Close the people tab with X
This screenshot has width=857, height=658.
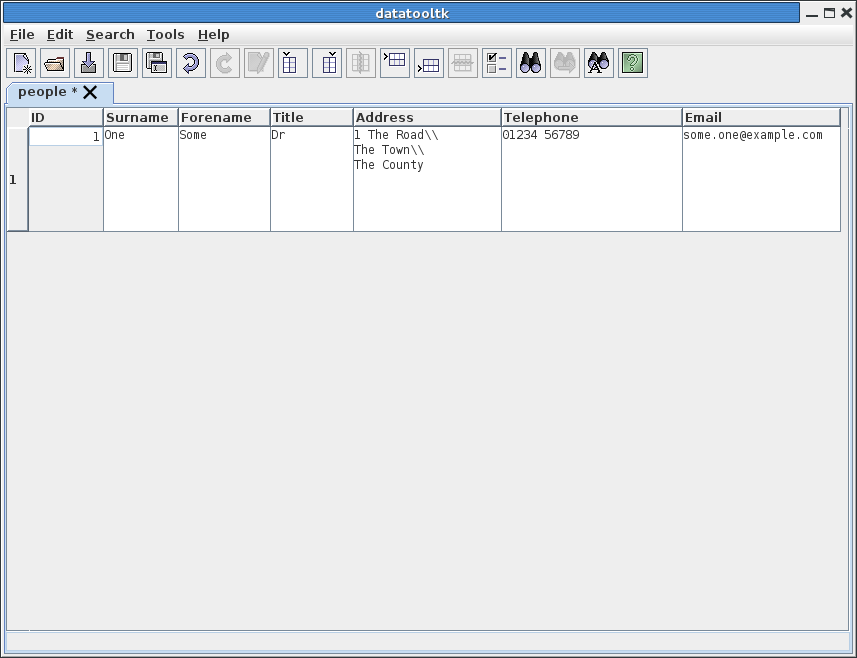[90, 92]
